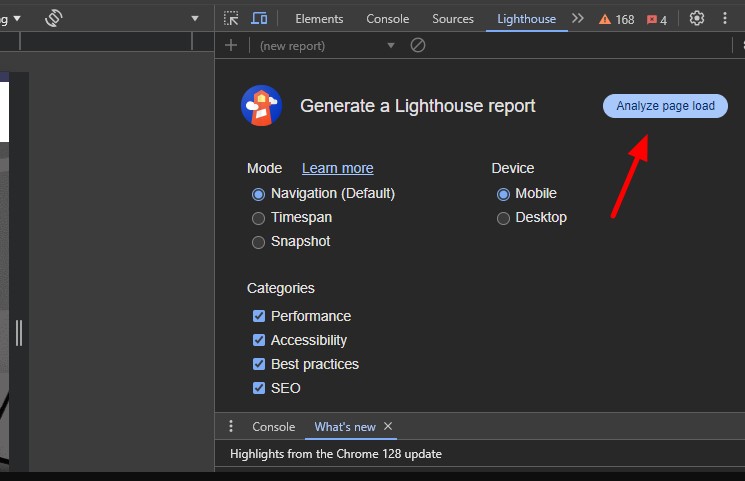Expand the more tabs chevron

pyautogui.click(x=577, y=18)
